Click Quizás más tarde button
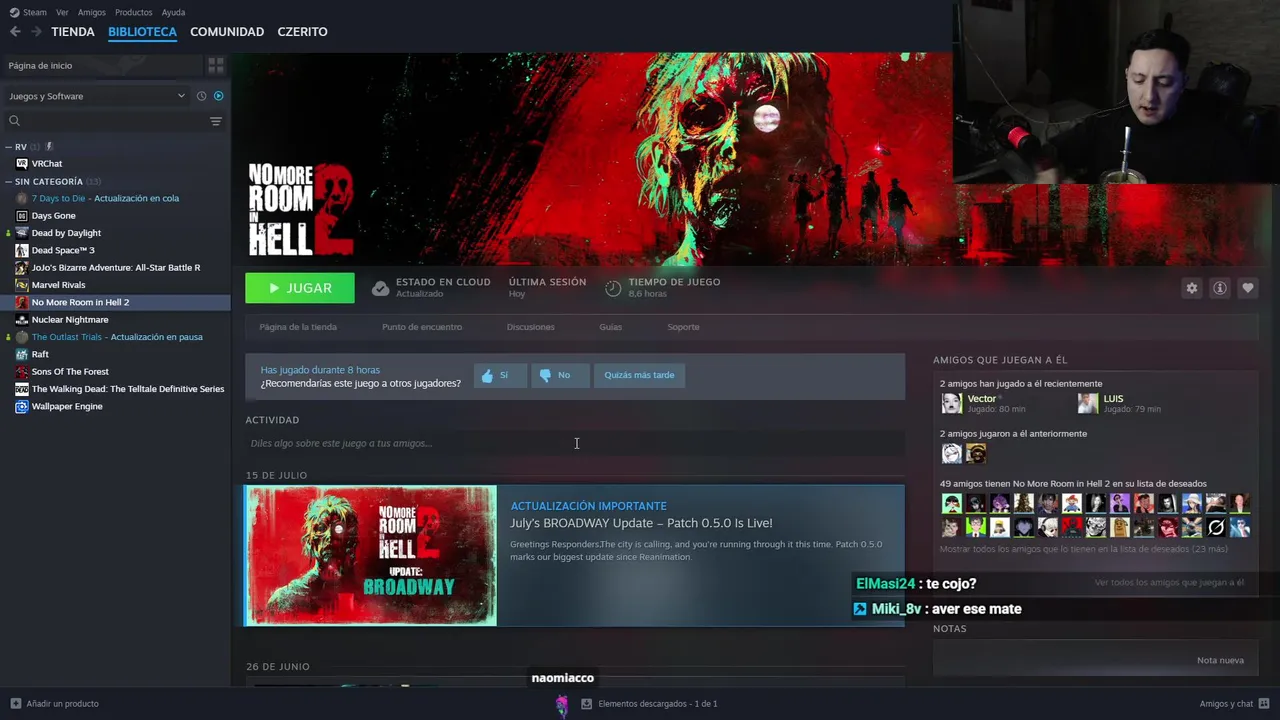 (x=639, y=375)
